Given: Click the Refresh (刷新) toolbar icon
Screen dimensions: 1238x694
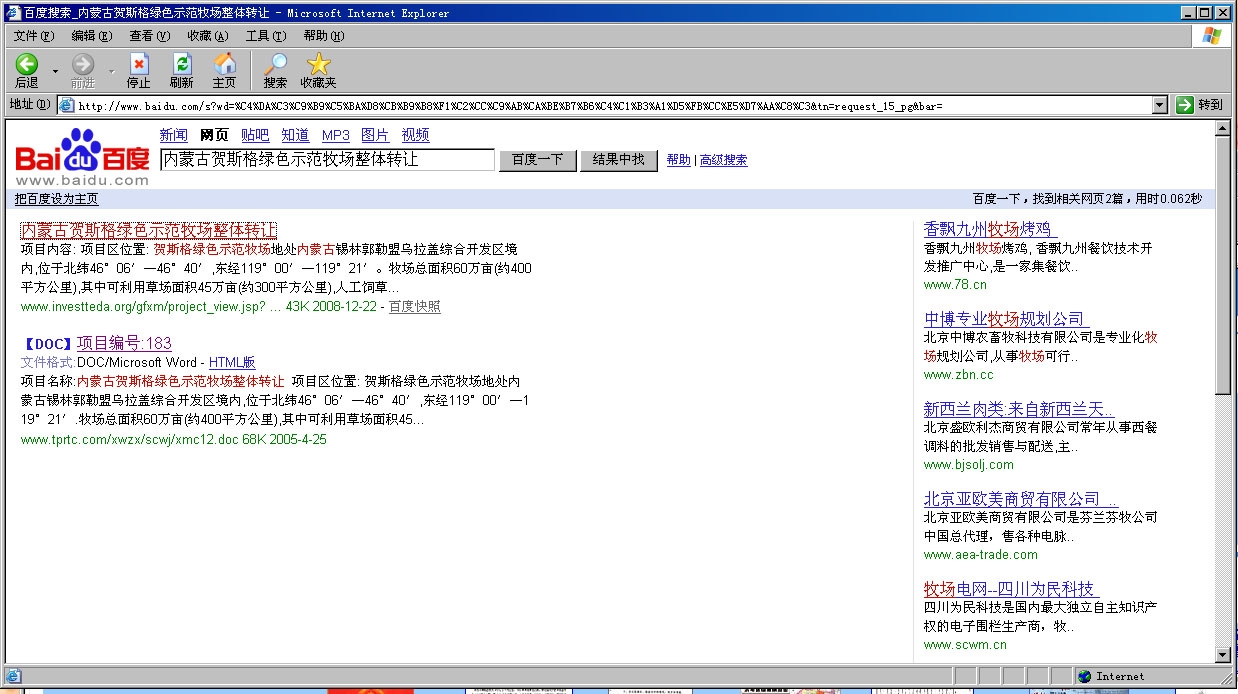Looking at the screenshot, I should click(181, 64).
